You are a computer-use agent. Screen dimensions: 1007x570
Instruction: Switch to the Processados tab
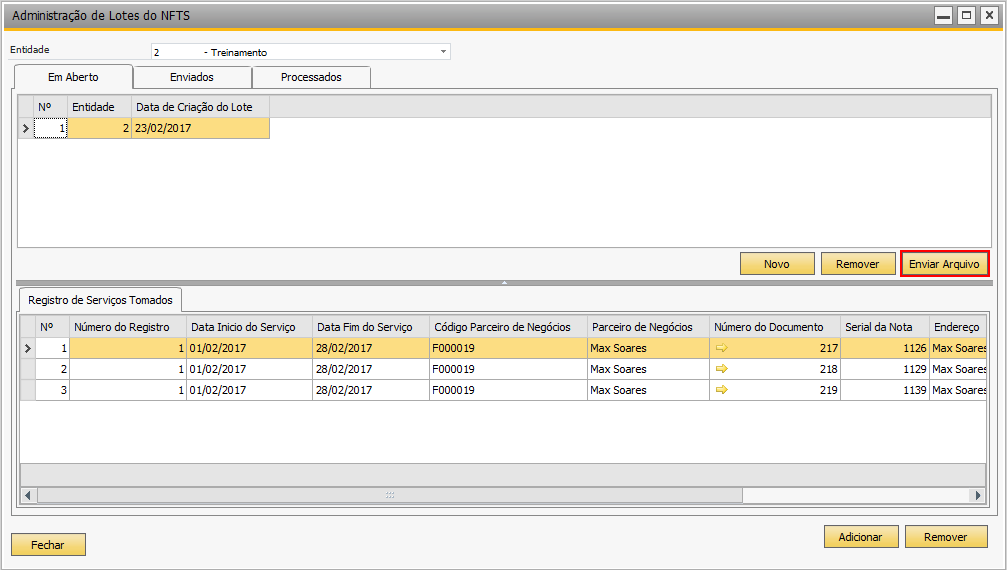pos(311,77)
